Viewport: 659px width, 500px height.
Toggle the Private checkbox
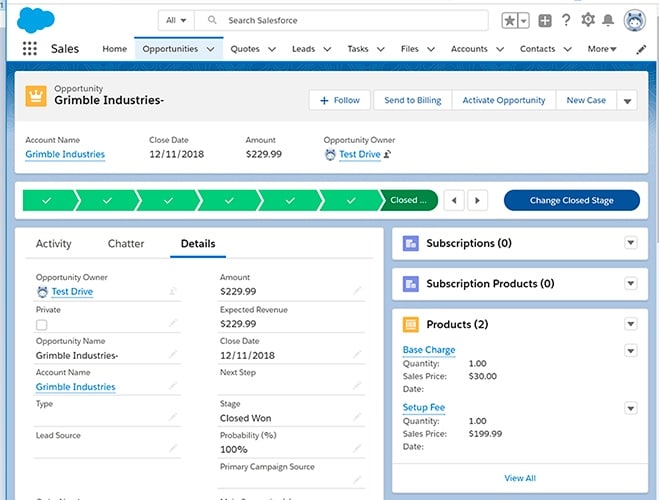point(42,325)
